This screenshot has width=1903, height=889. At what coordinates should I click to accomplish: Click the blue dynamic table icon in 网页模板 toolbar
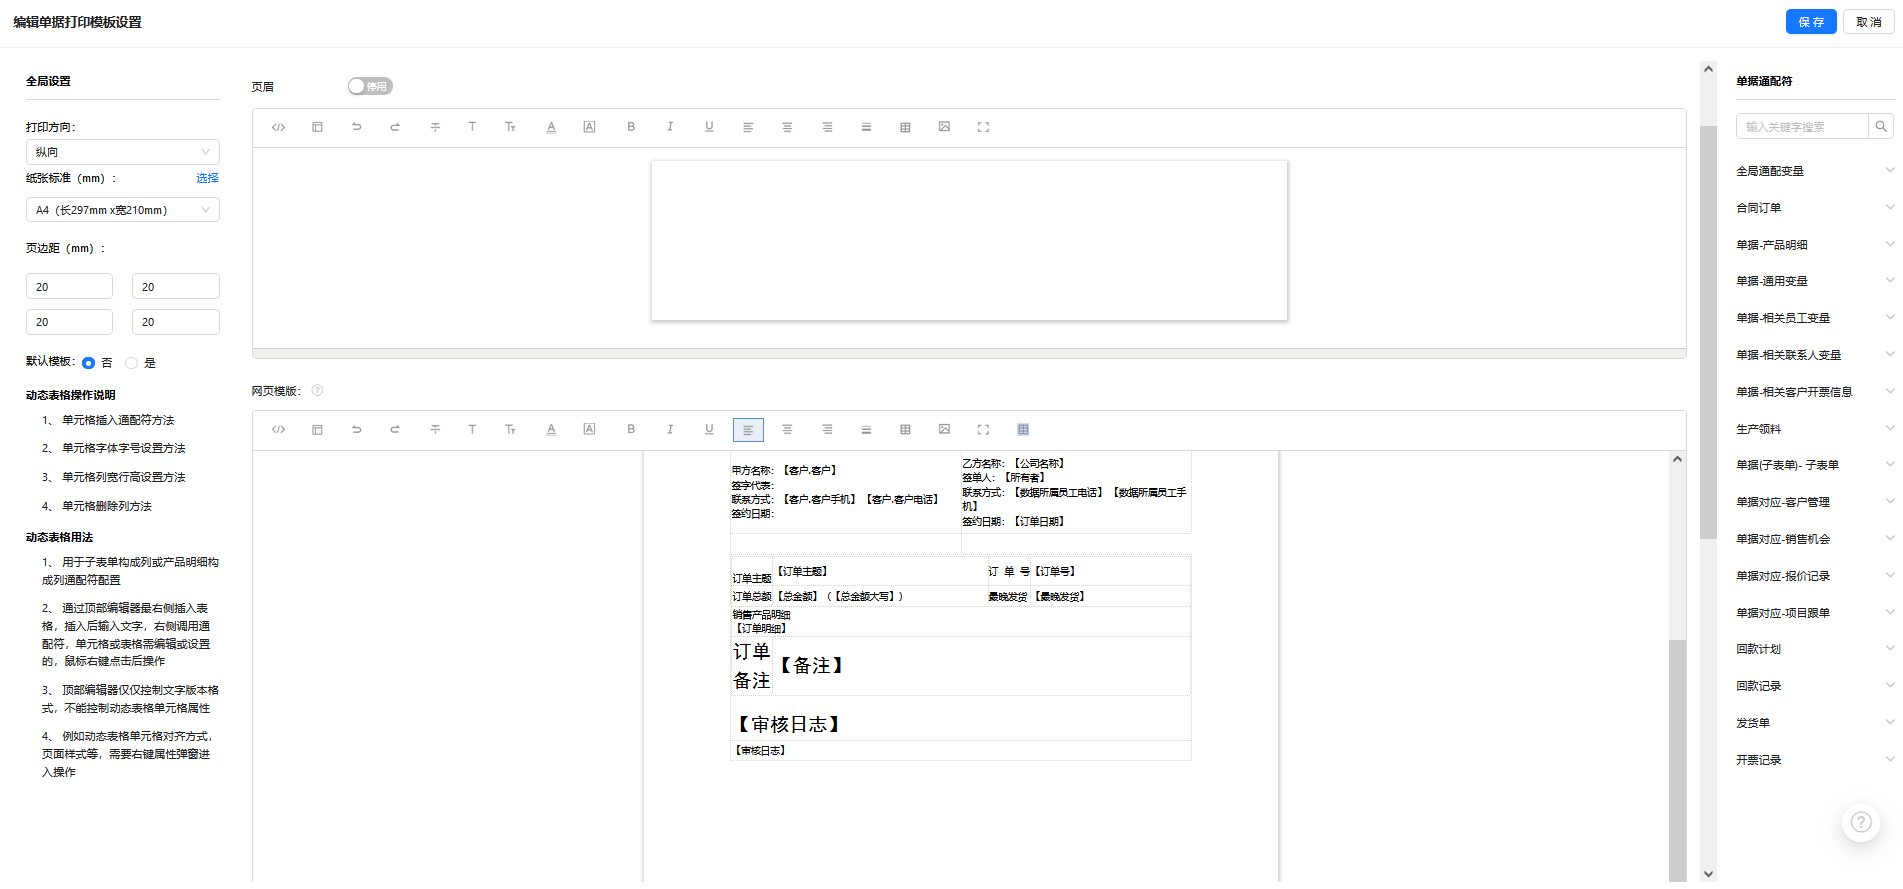[x=1022, y=429]
